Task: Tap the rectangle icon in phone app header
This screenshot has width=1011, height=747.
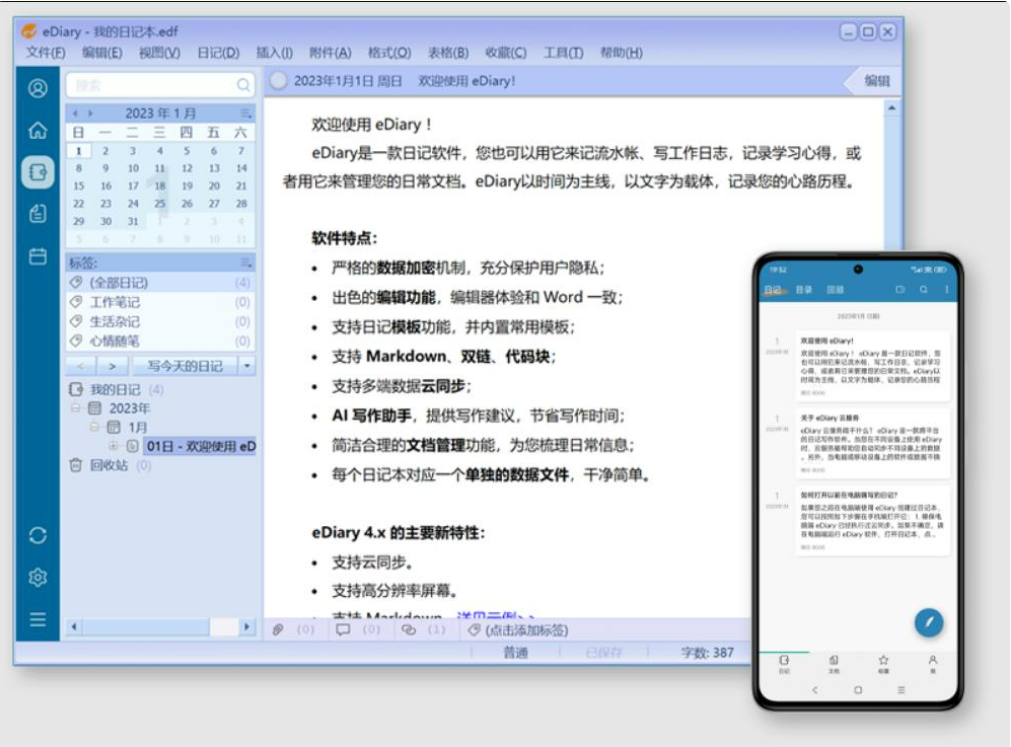Action: click(x=899, y=290)
